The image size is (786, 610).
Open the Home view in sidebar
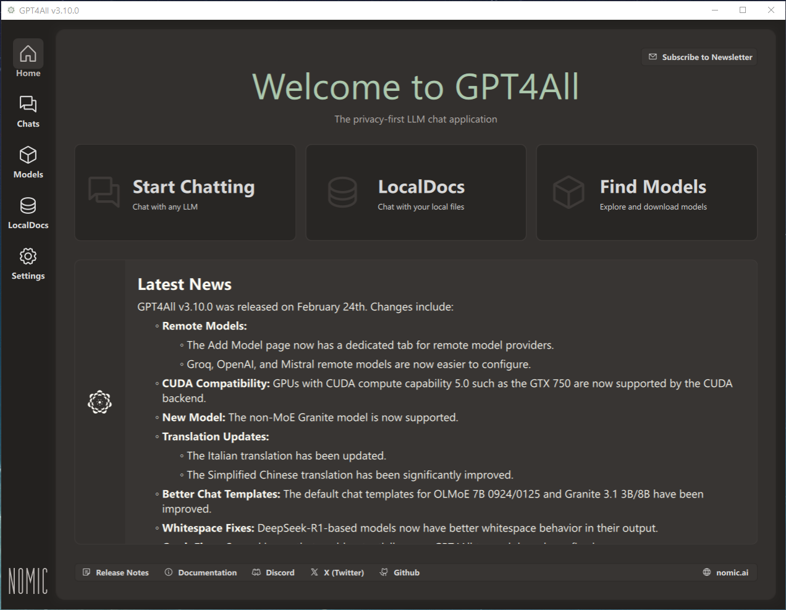coord(28,60)
